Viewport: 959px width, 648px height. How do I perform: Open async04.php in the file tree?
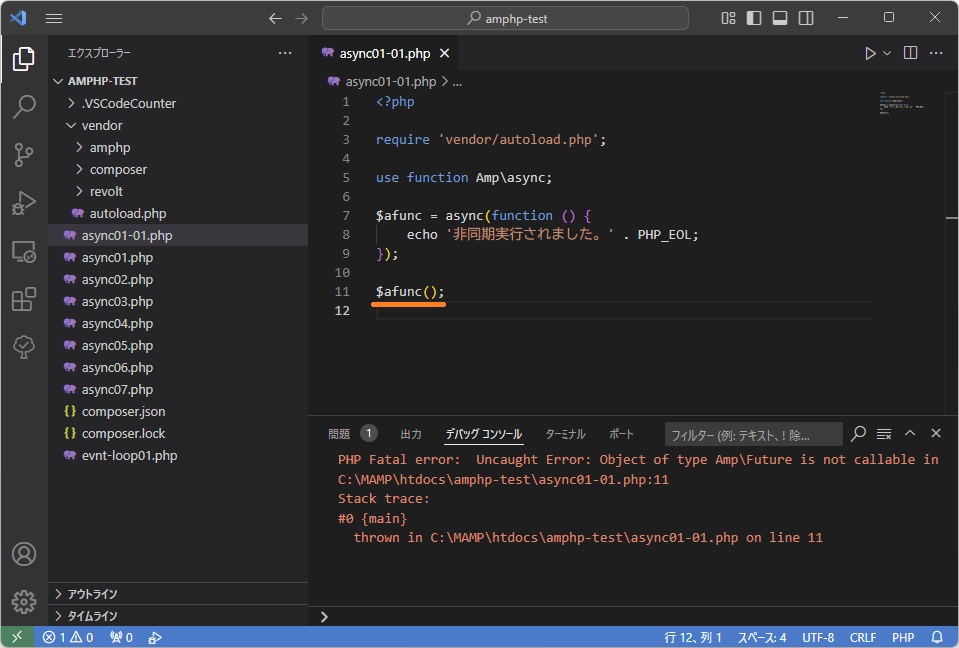pyautogui.click(x=178, y=323)
